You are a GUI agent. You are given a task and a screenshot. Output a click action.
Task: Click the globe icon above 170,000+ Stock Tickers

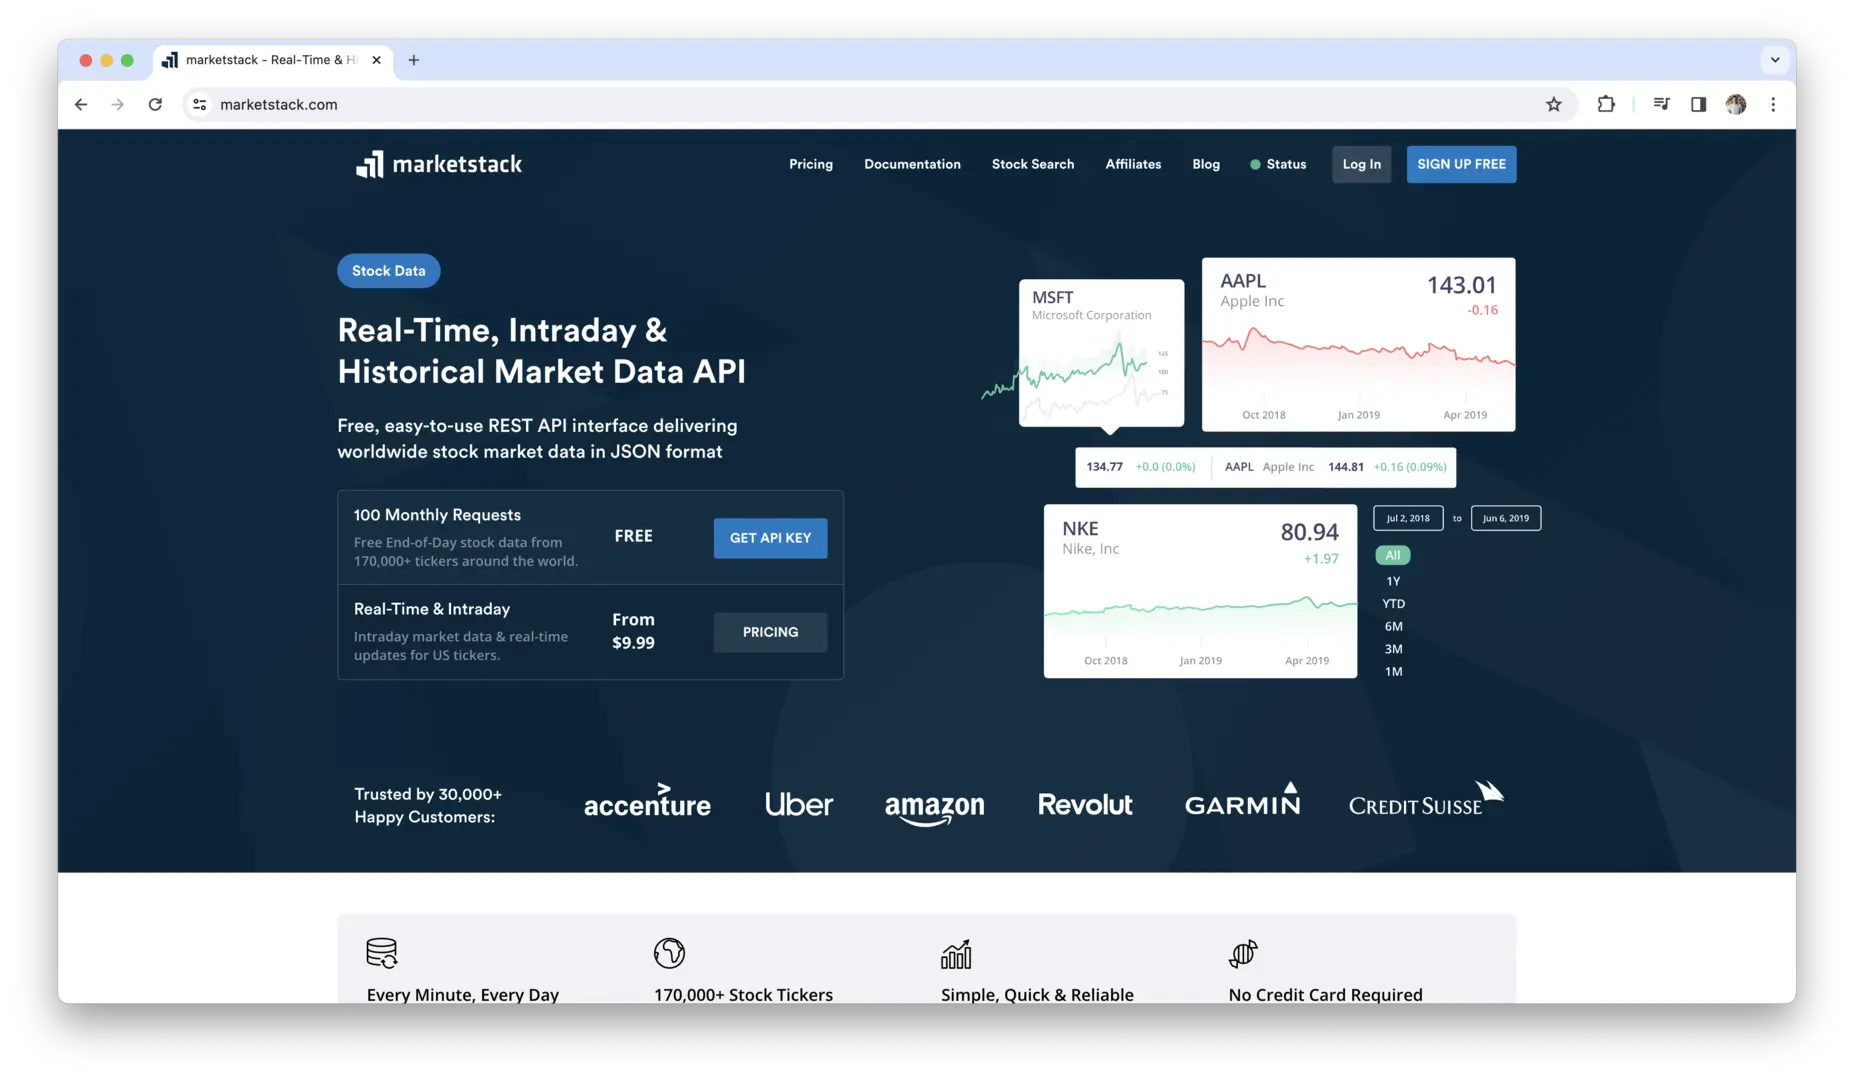[x=669, y=953]
